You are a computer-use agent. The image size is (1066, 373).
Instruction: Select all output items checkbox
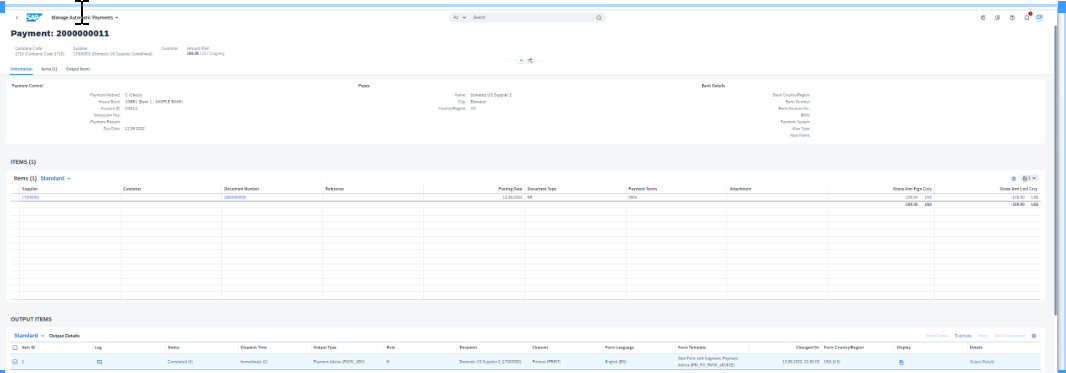(15, 347)
